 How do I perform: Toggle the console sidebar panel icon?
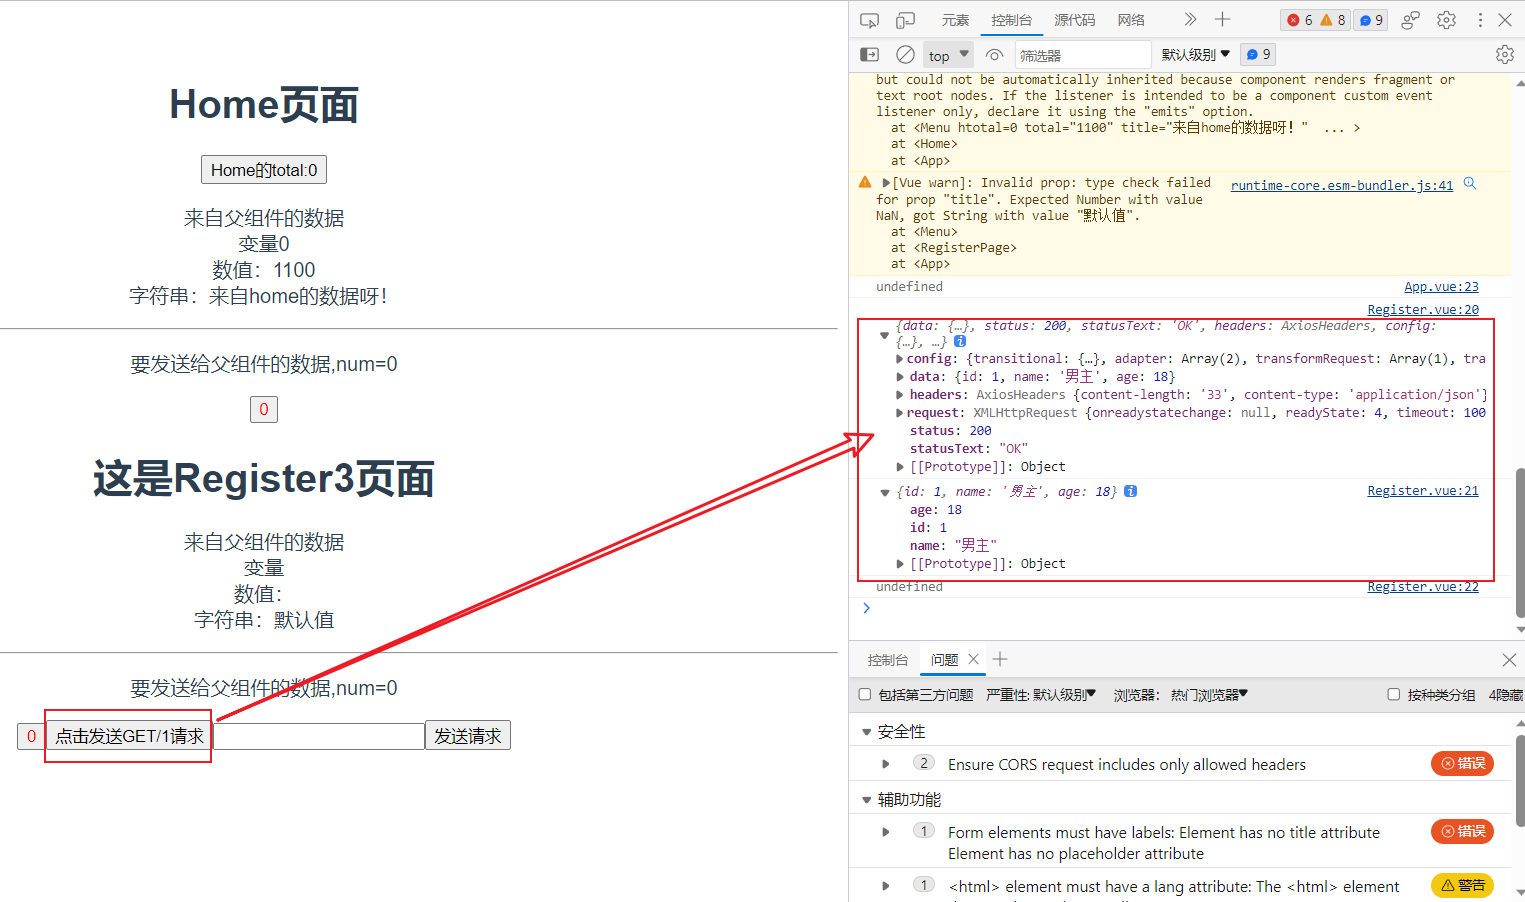click(870, 55)
